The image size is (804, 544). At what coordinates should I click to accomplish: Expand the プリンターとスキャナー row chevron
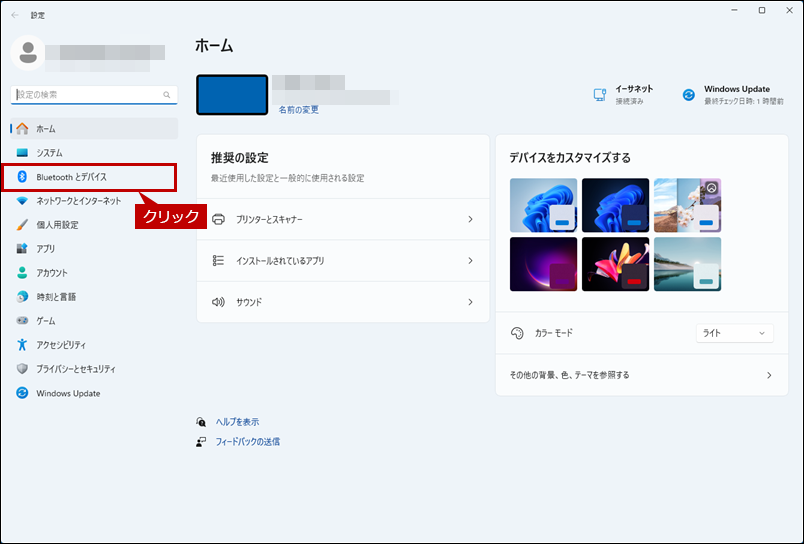[x=470, y=219]
